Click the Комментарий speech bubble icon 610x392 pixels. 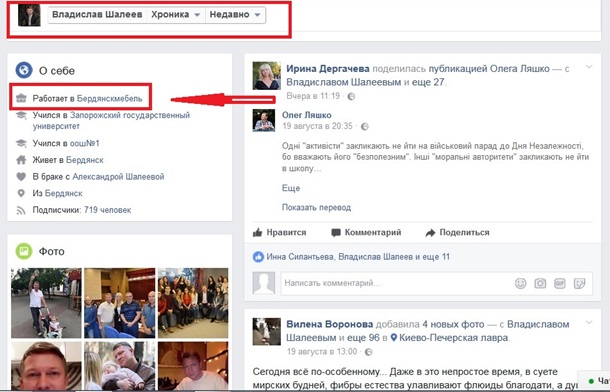(x=336, y=233)
